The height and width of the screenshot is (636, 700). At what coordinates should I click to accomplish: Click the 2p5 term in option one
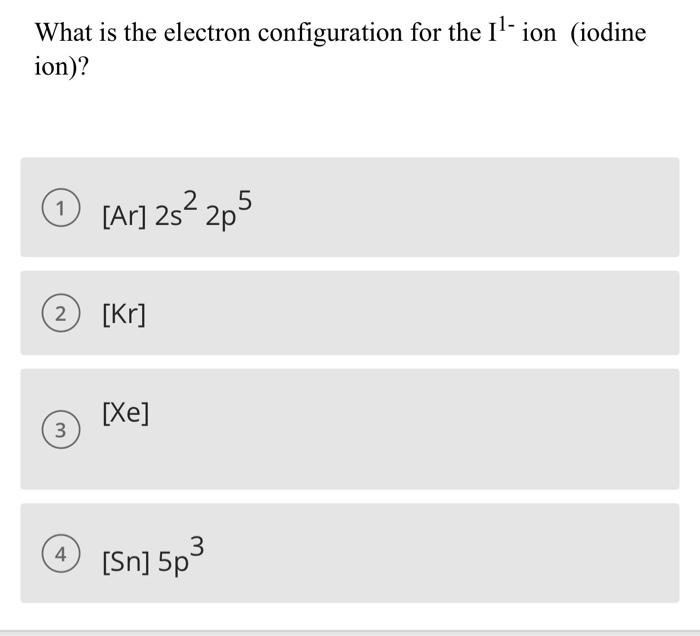[229, 210]
